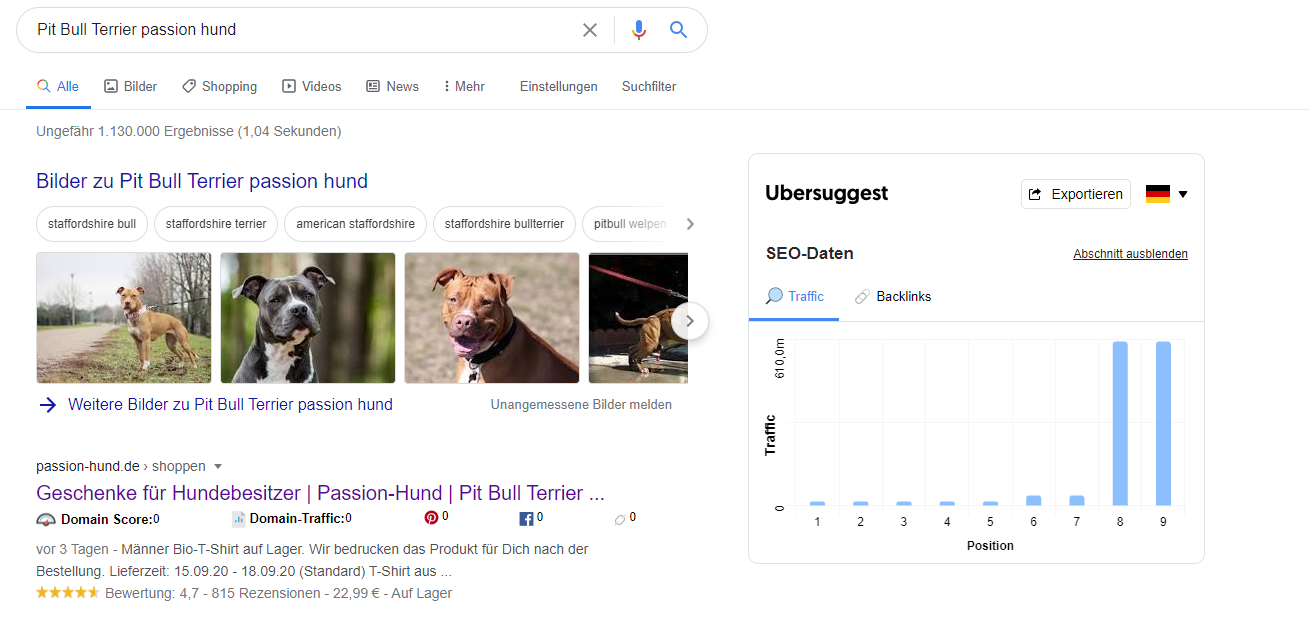This screenshot has height=626, width=1310.
Task: Expand the passion-hund.de result URL arrow
Action: (218, 466)
